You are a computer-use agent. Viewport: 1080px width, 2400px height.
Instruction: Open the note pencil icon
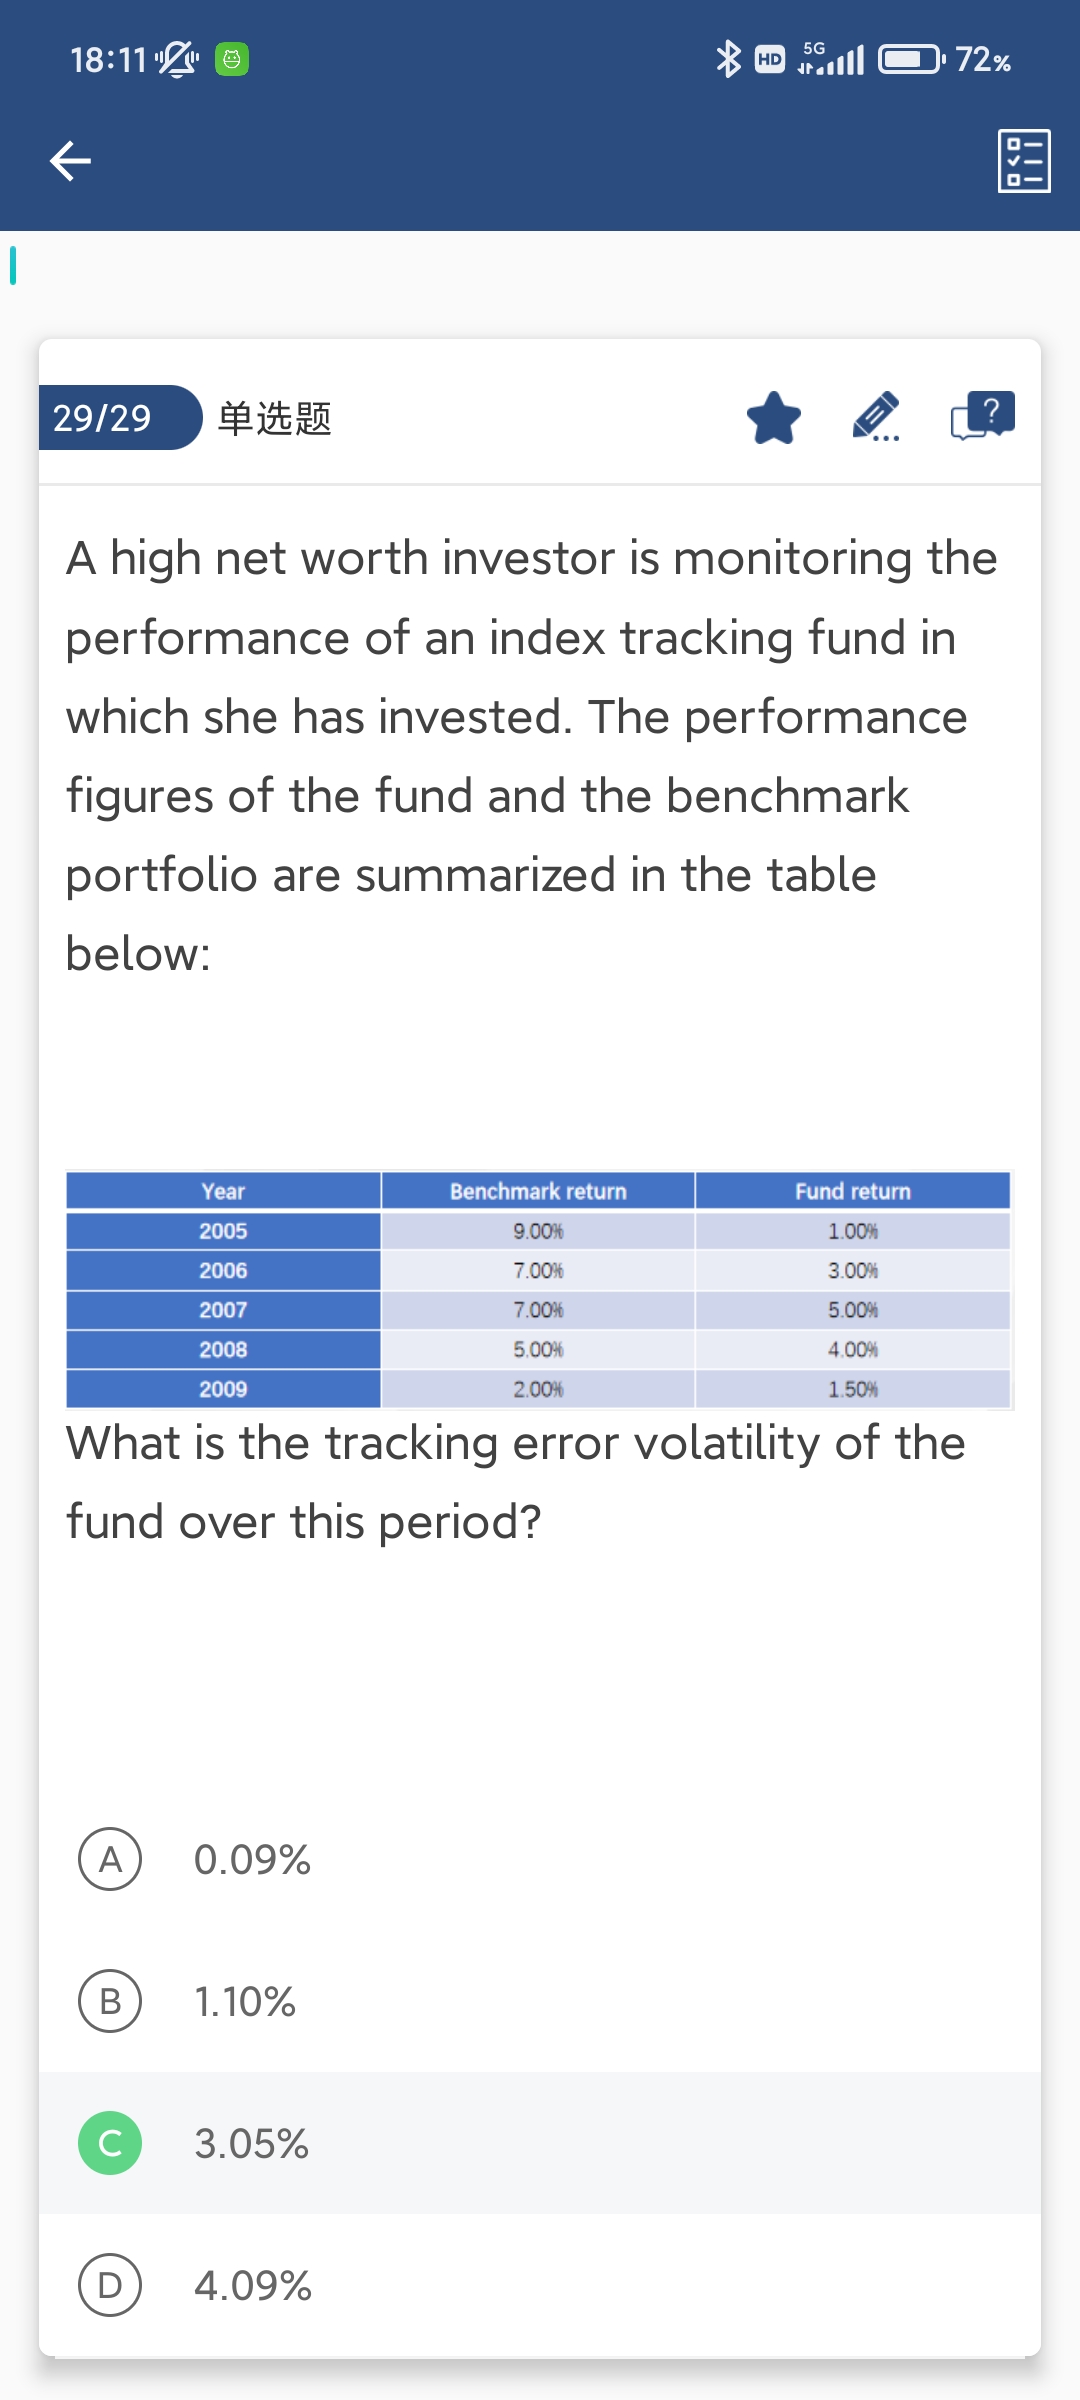(876, 416)
